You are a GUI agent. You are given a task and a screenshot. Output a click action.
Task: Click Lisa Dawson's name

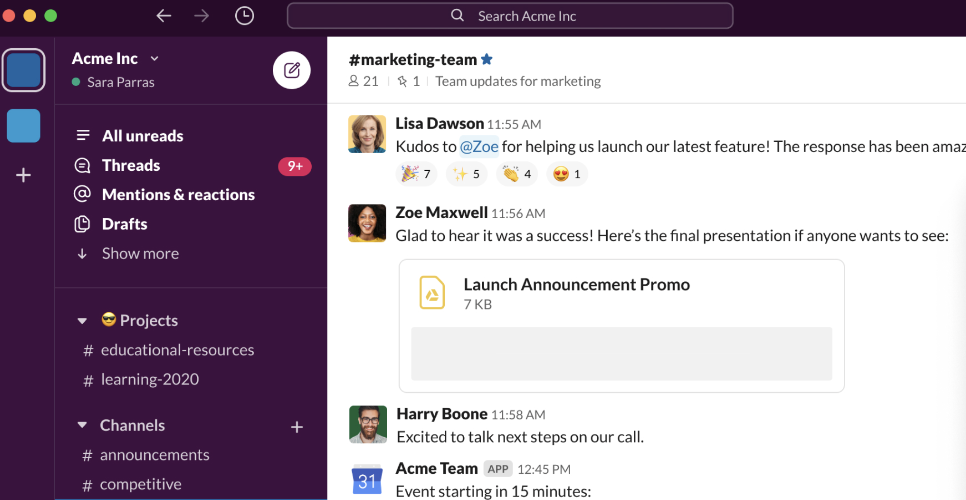click(x=439, y=123)
